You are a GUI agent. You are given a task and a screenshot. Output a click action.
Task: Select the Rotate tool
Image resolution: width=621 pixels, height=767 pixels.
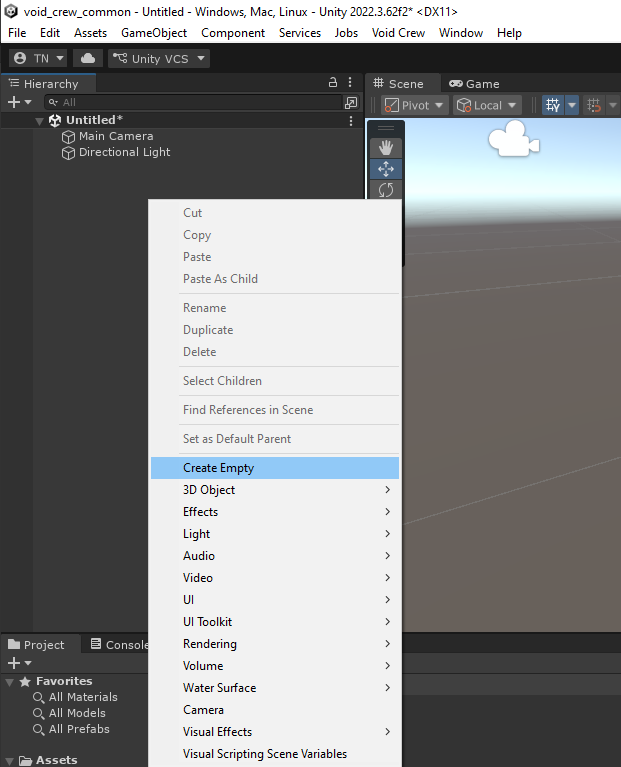386,190
